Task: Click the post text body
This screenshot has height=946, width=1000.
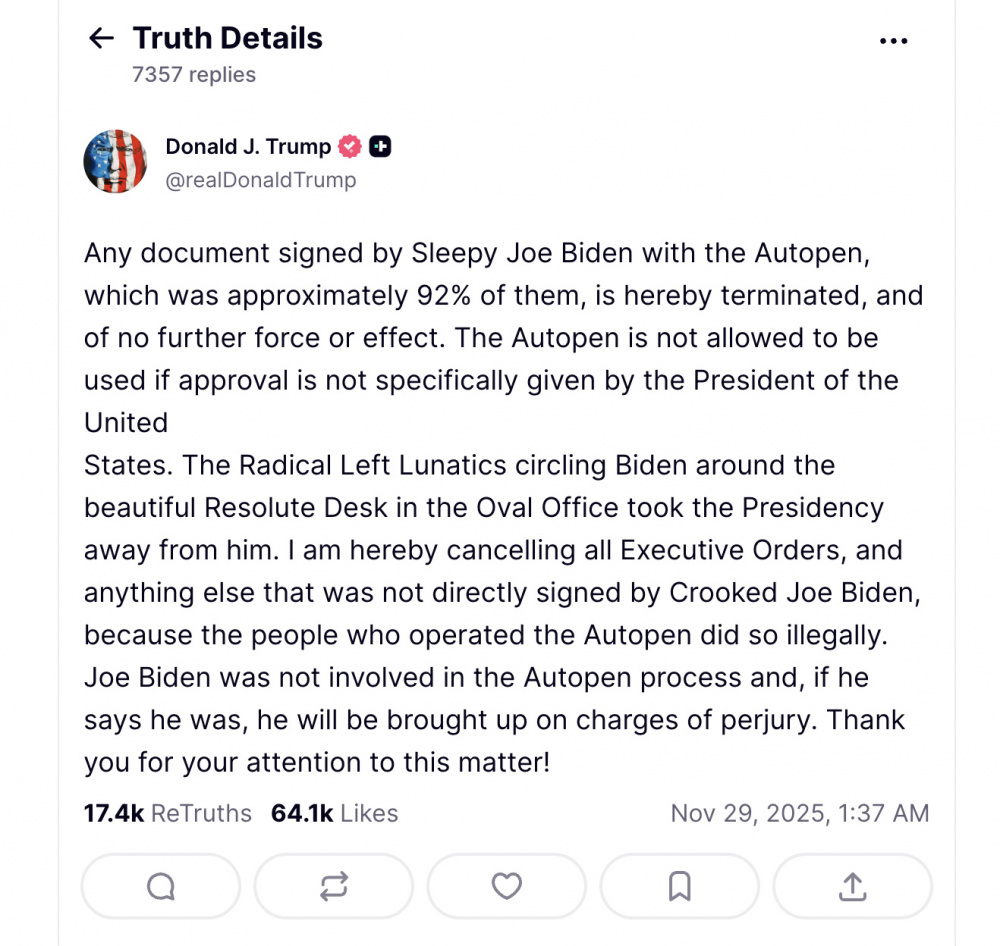Action: click(x=500, y=508)
